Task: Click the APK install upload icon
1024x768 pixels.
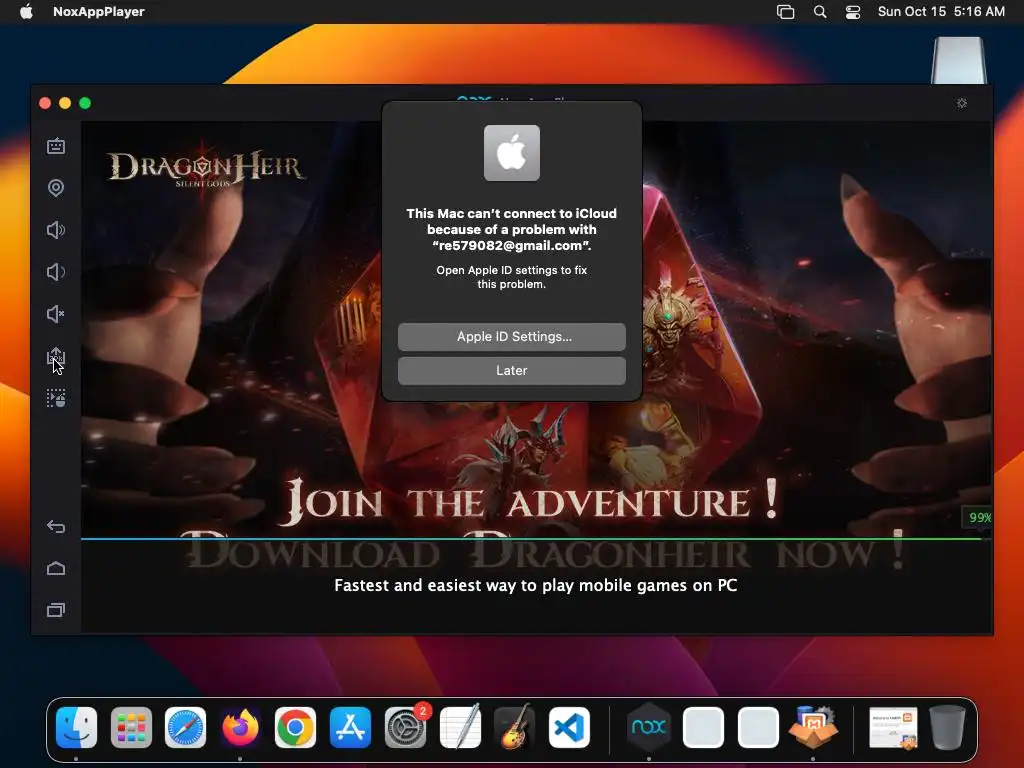Action: [56, 357]
